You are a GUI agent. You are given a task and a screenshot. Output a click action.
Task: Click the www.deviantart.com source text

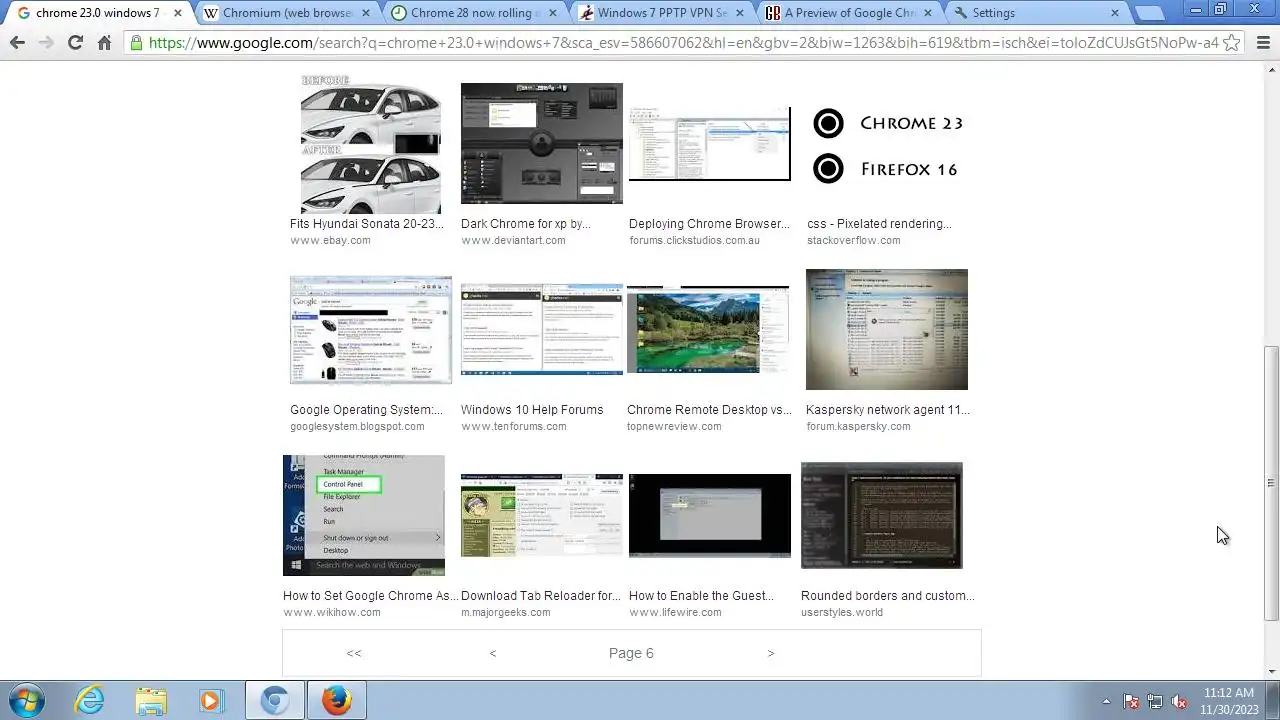pyautogui.click(x=513, y=240)
